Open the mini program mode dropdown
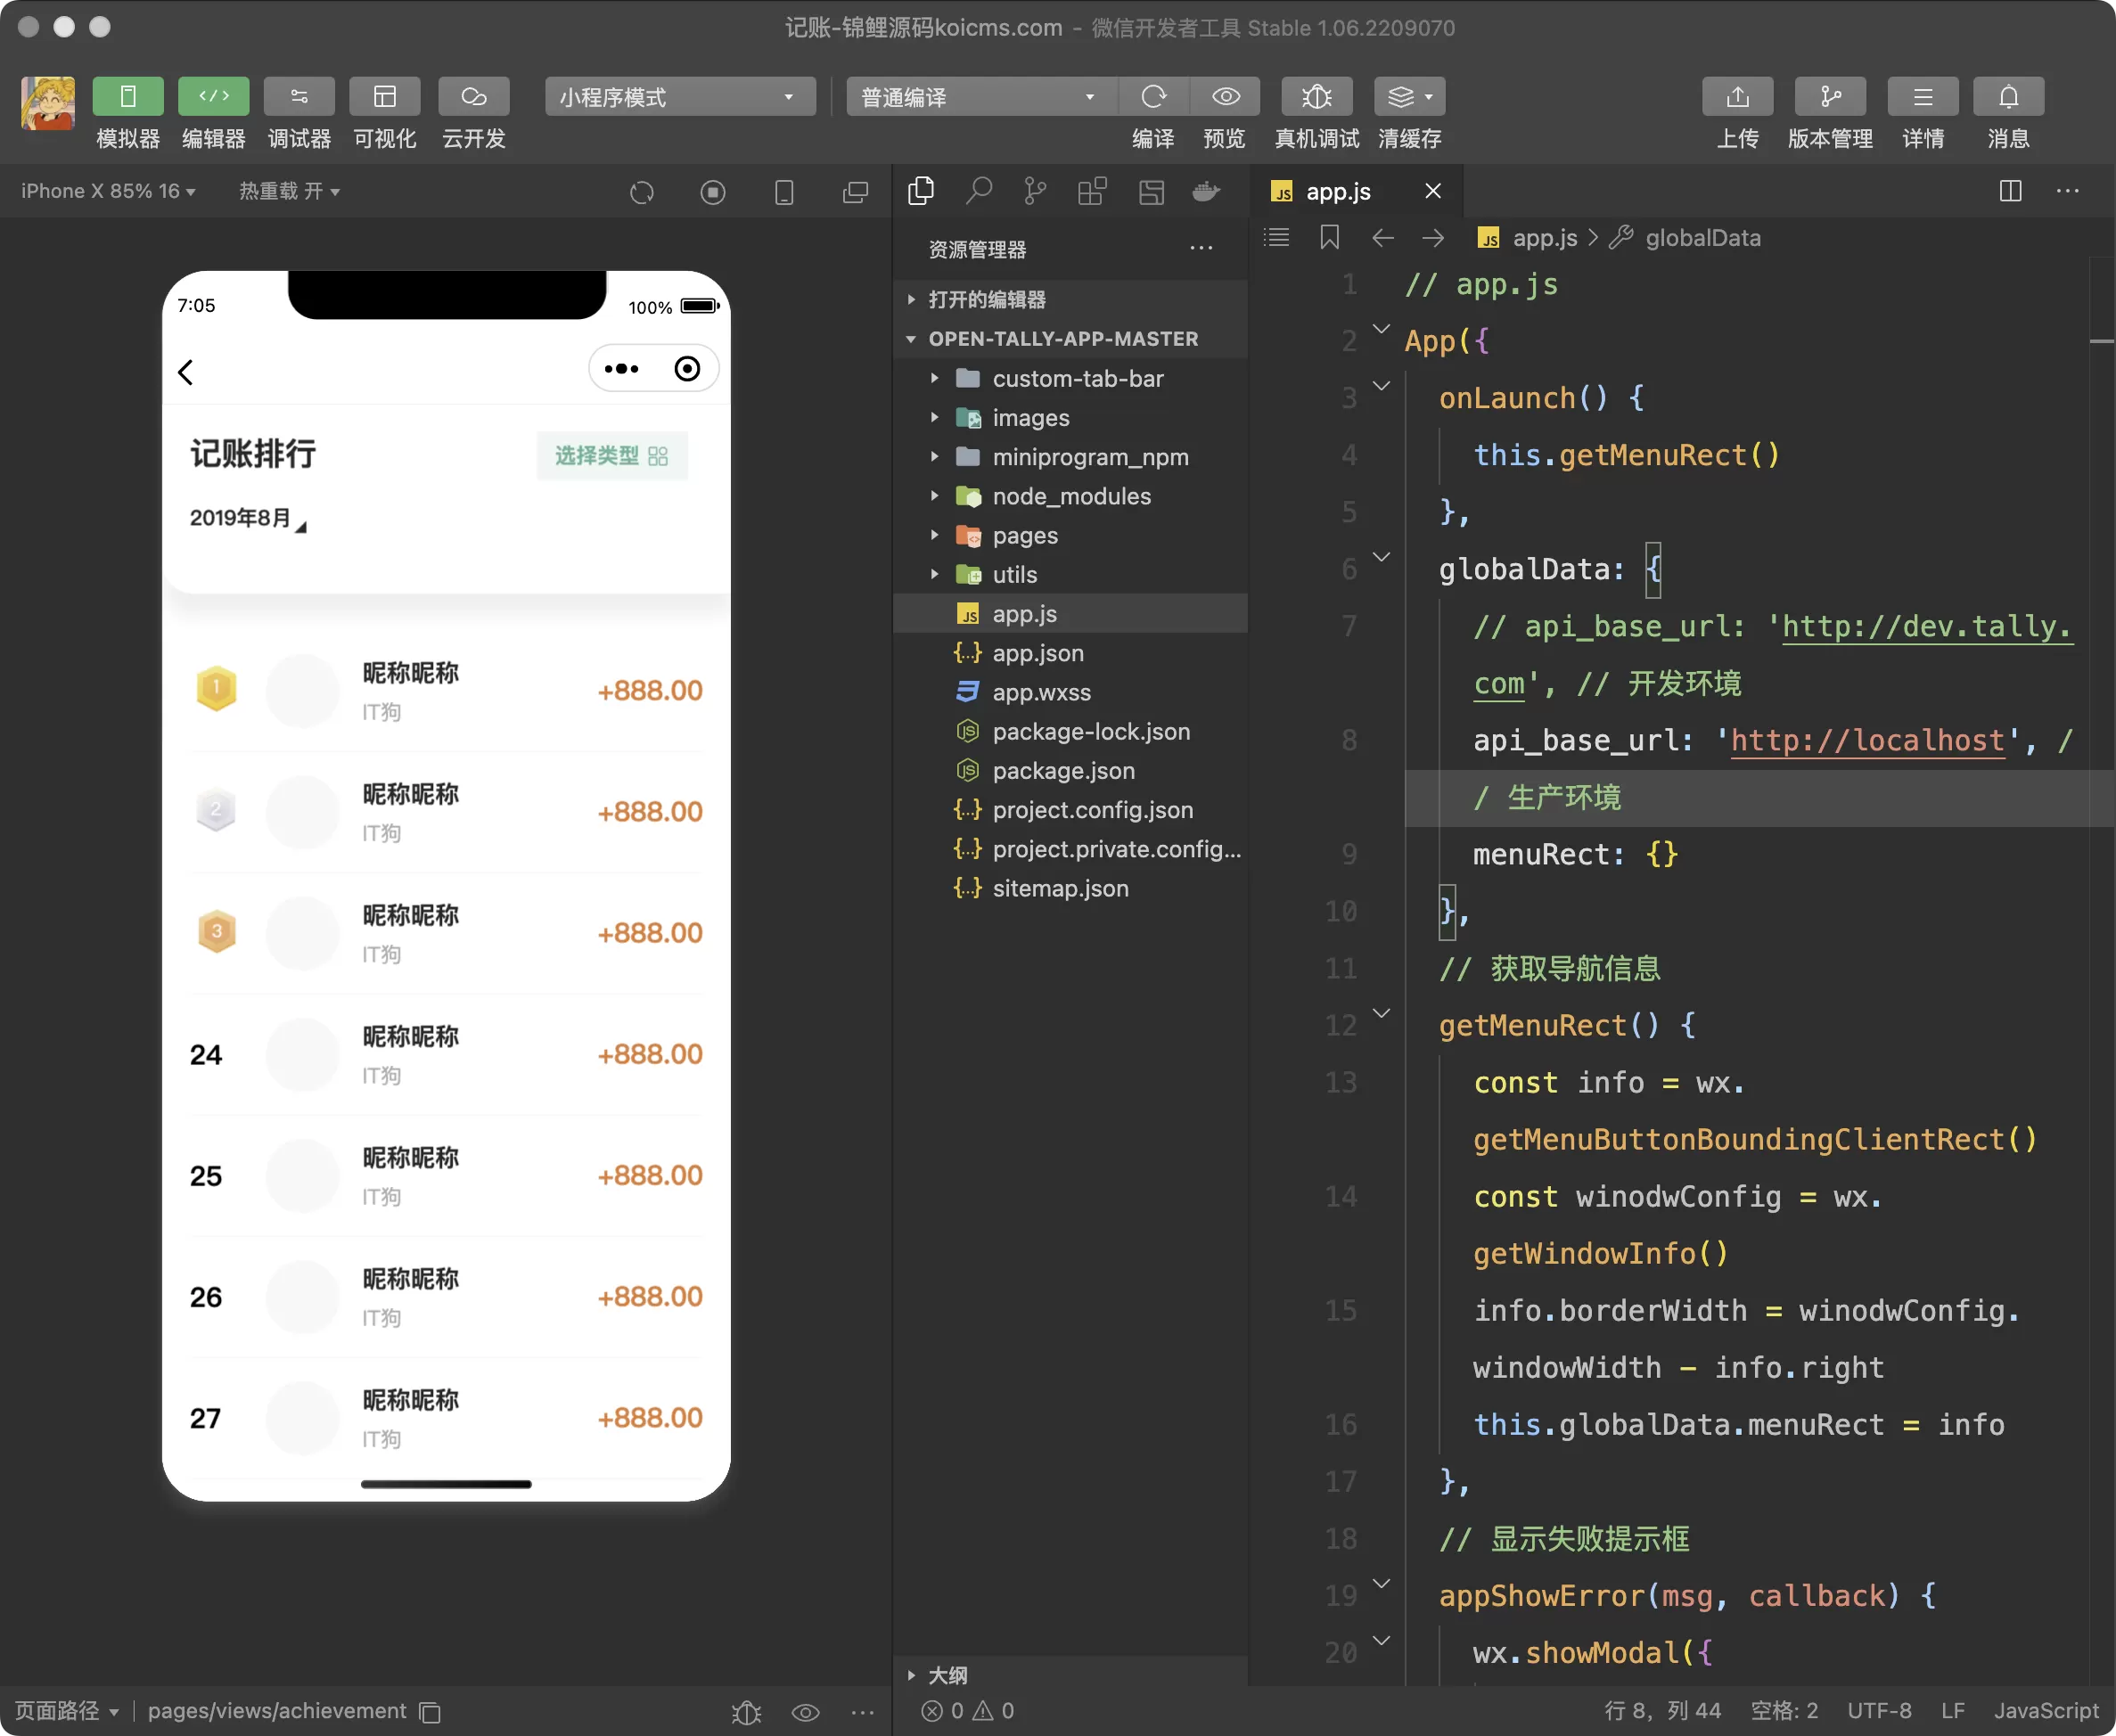The image size is (2116, 1736). click(680, 97)
